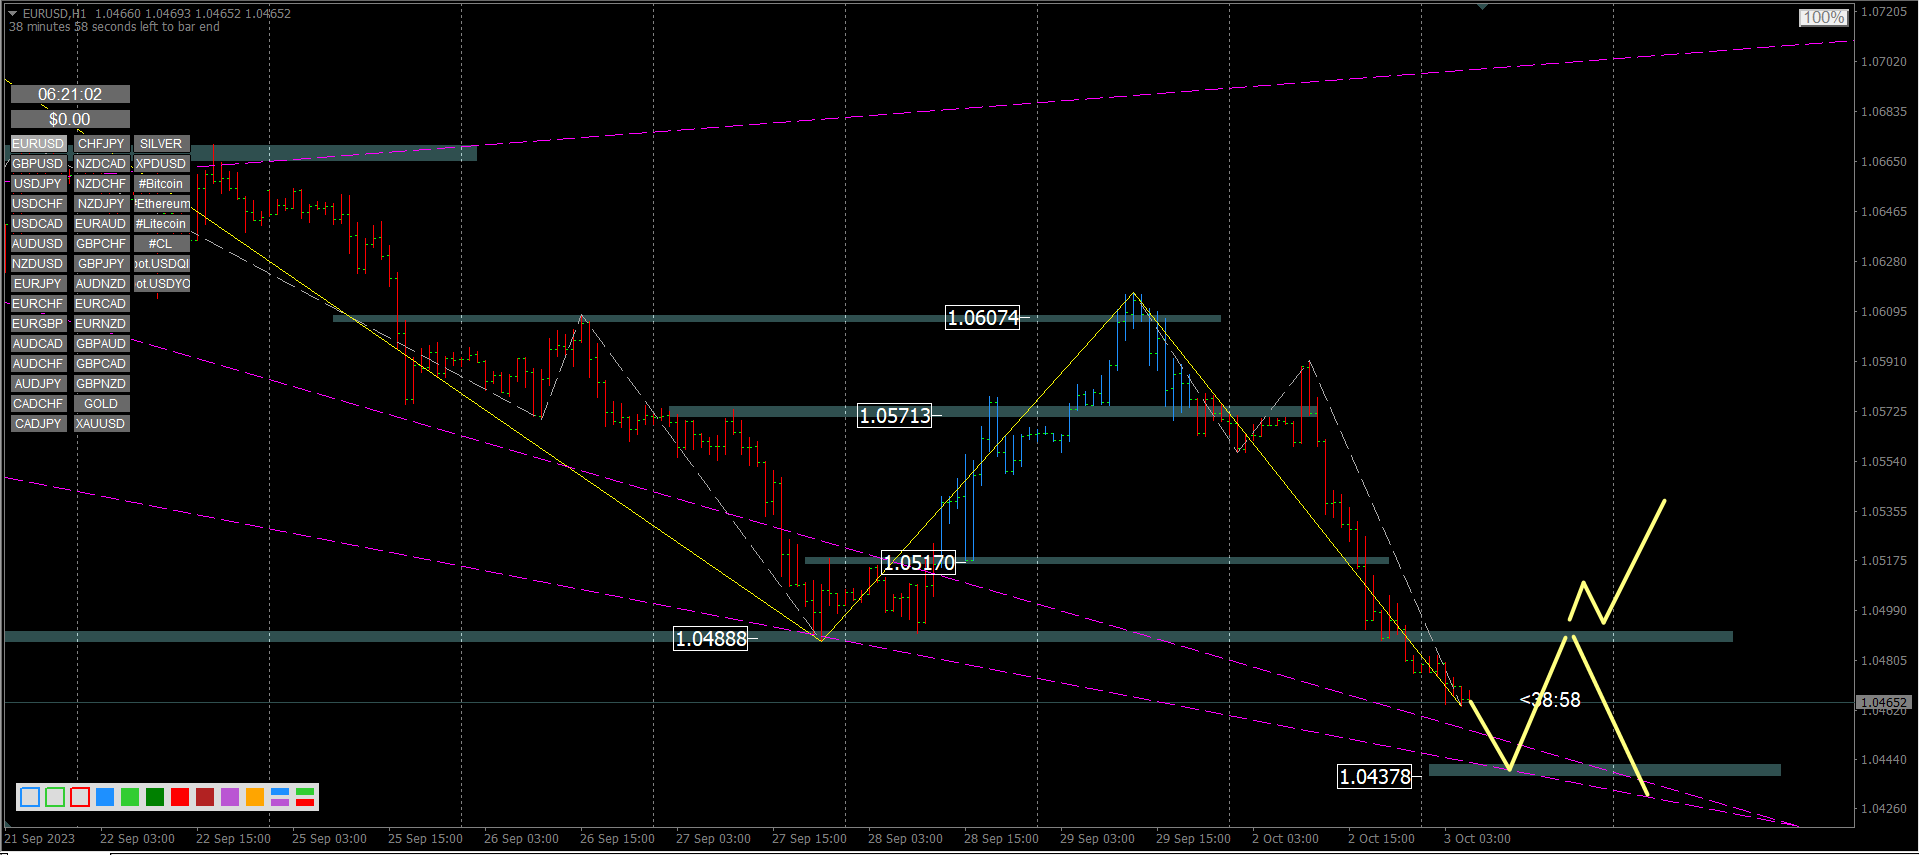Pick the purple color swatch
Image resolution: width=1919 pixels, height=855 pixels.
coord(230,797)
